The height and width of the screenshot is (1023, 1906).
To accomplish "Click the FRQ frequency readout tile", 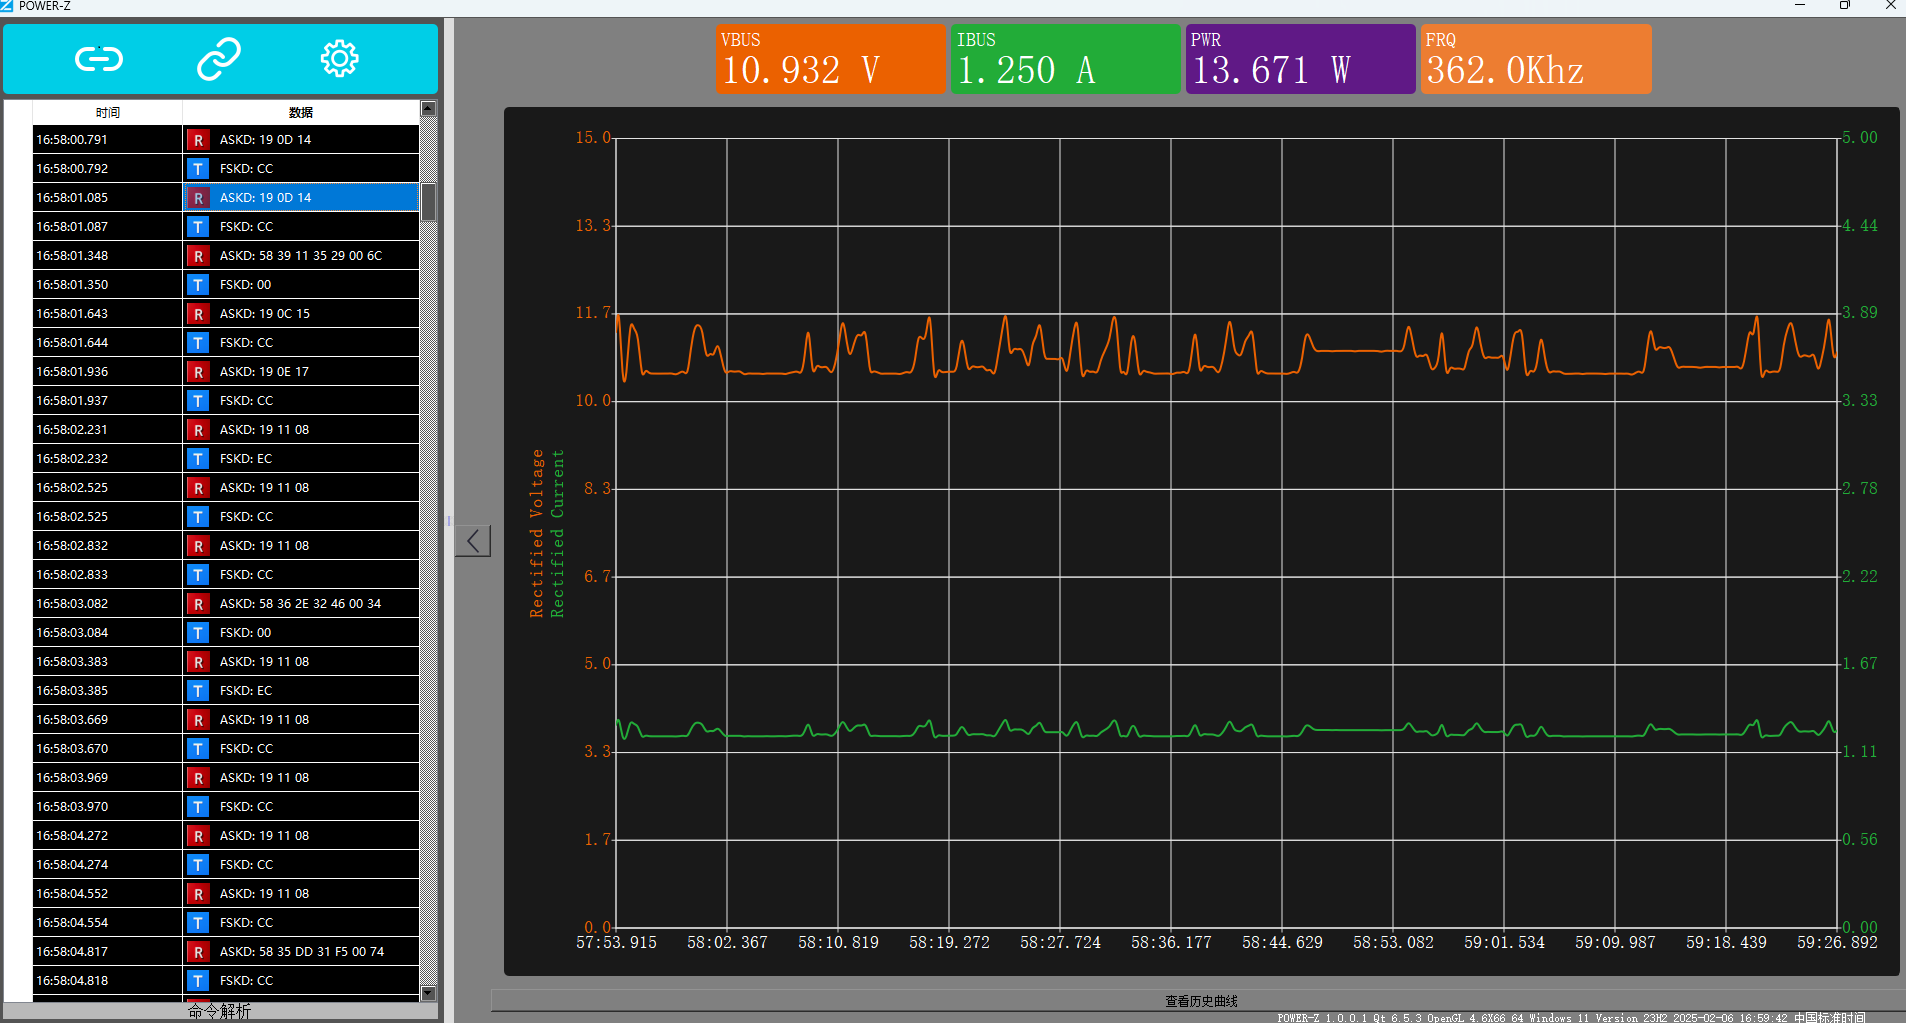I will (1536, 59).
